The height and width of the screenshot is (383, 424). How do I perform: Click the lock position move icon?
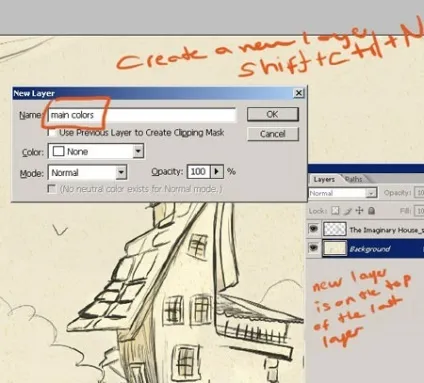point(359,211)
